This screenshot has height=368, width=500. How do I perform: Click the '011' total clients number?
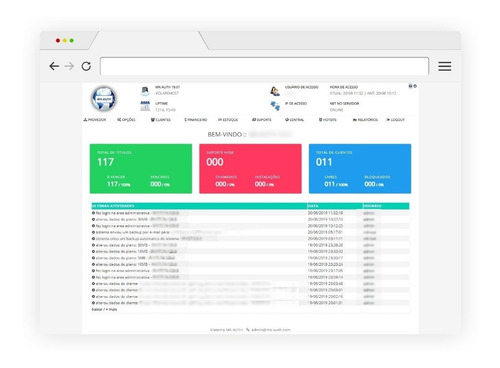click(324, 162)
